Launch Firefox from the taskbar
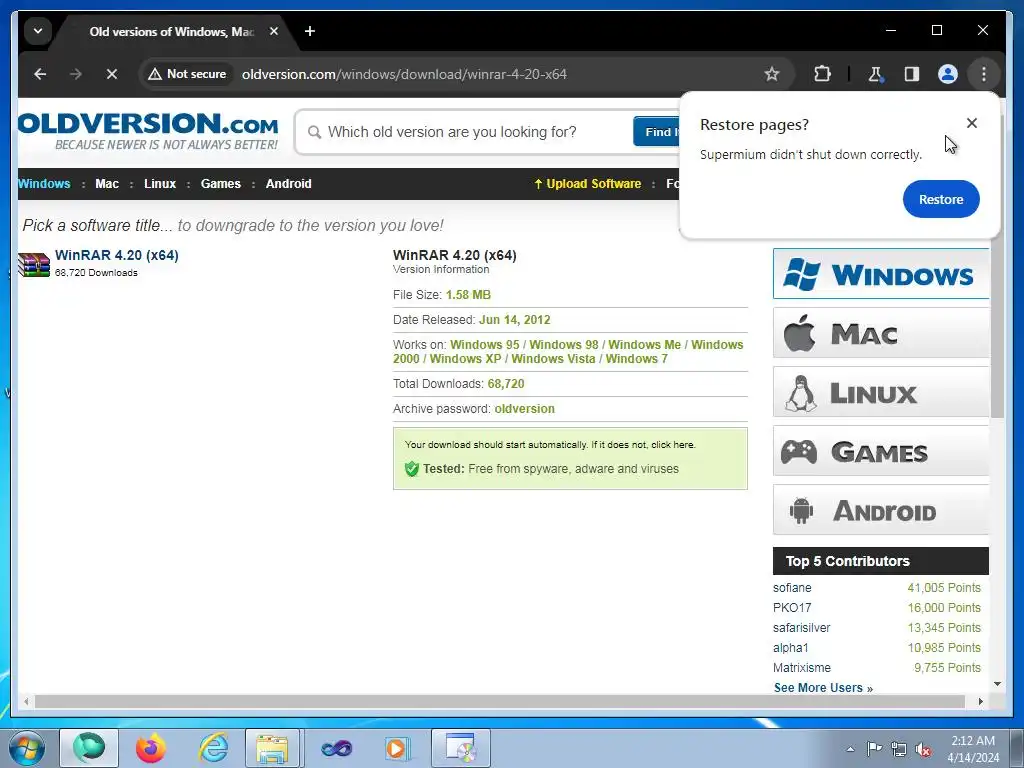Viewport: 1024px width, 768px height. (x=151, y=748)
